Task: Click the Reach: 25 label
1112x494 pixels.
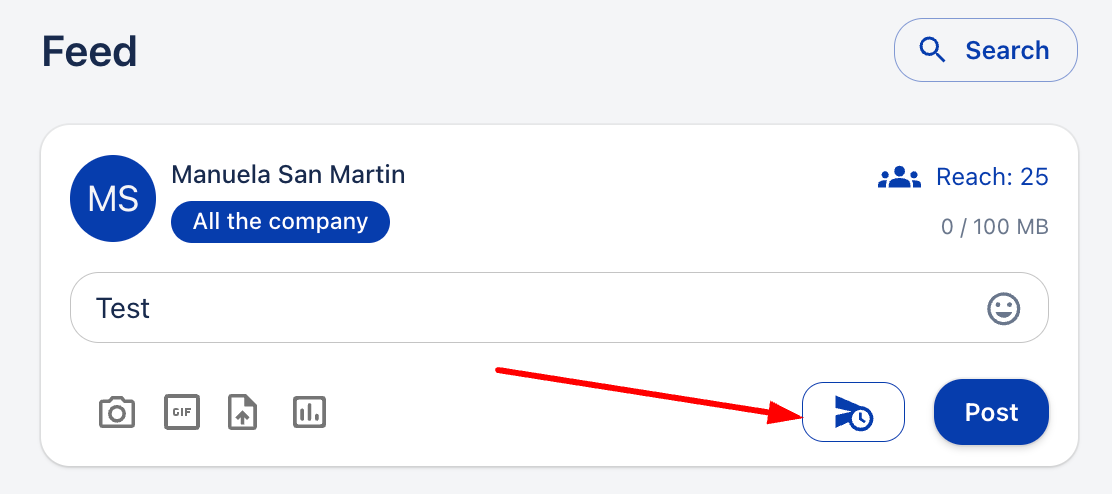Action: click(992, 178)
